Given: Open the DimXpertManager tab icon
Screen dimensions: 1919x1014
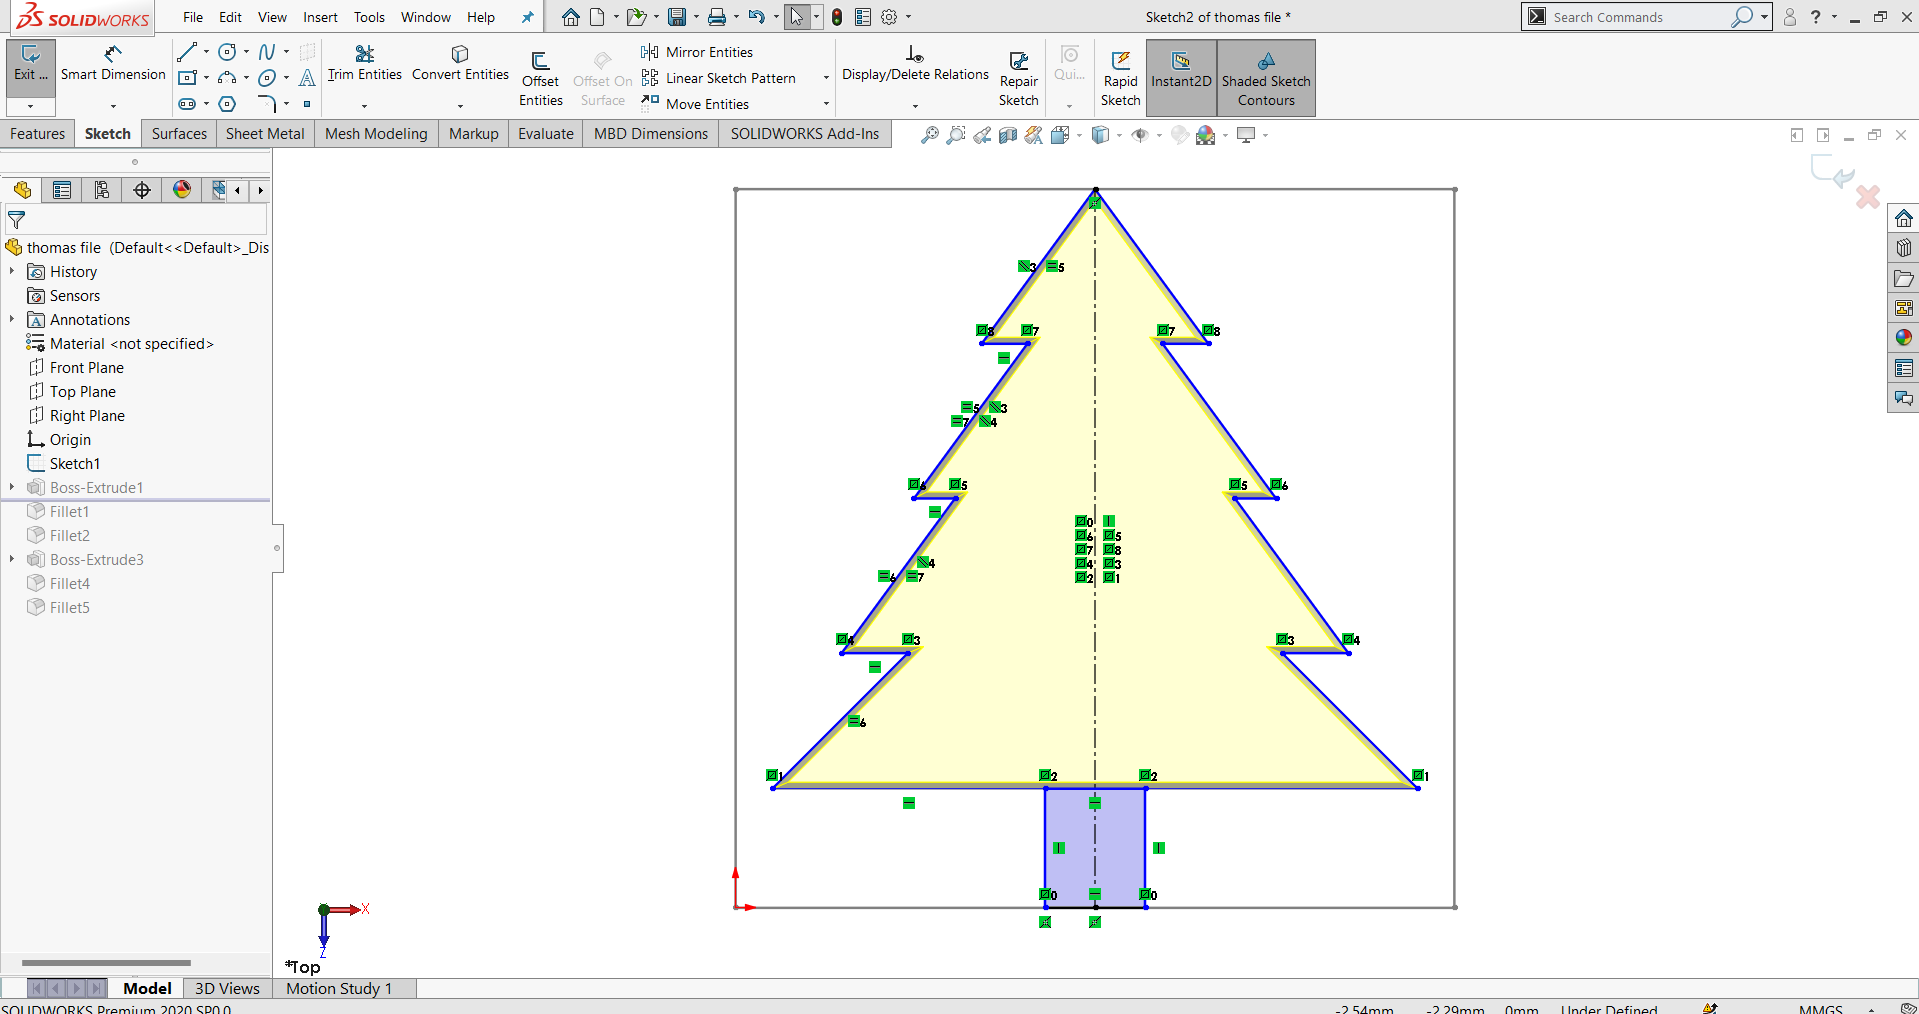Looking at the screenshot, I should (142, 190).
